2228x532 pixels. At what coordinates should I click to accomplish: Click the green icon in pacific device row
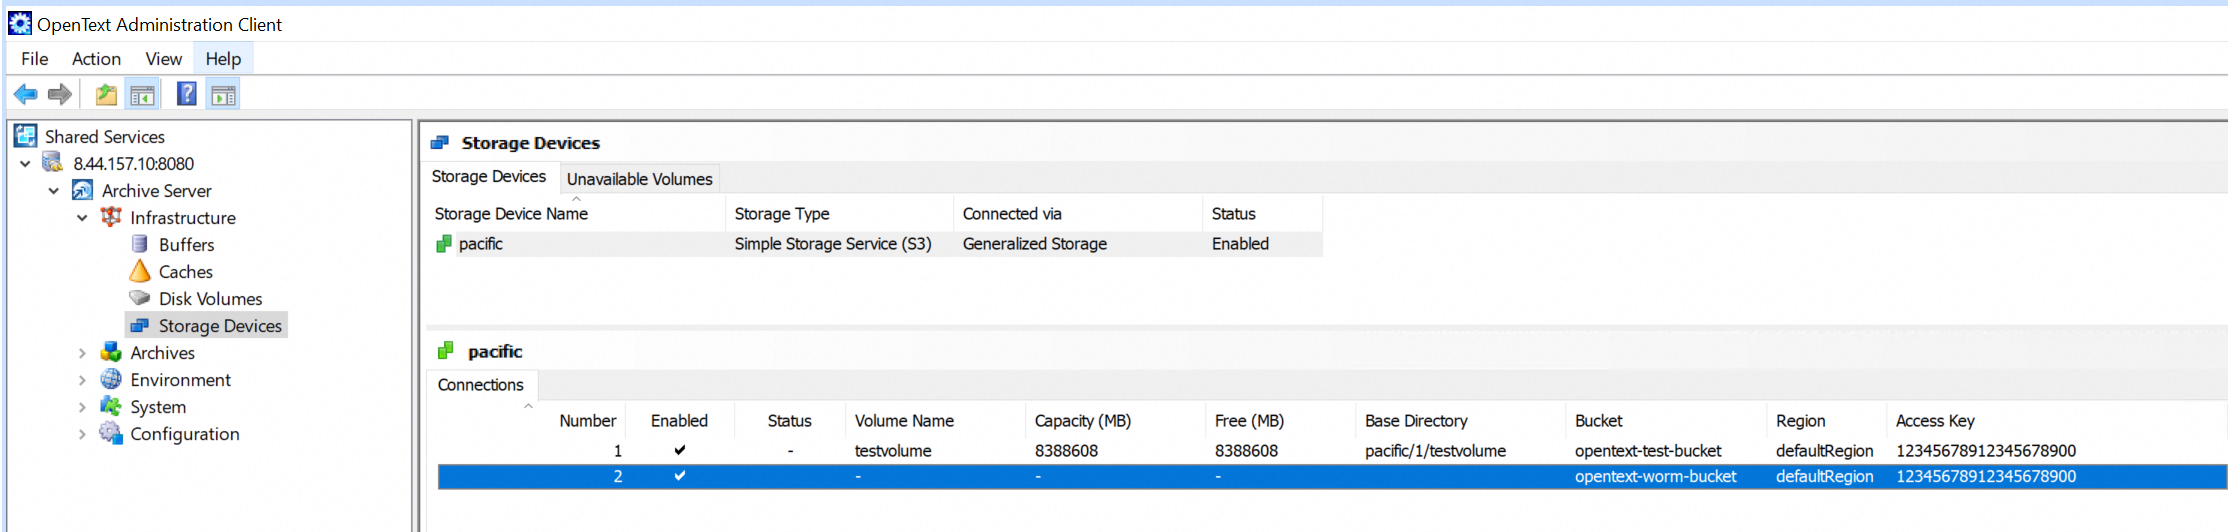click(x=444, y=244)
